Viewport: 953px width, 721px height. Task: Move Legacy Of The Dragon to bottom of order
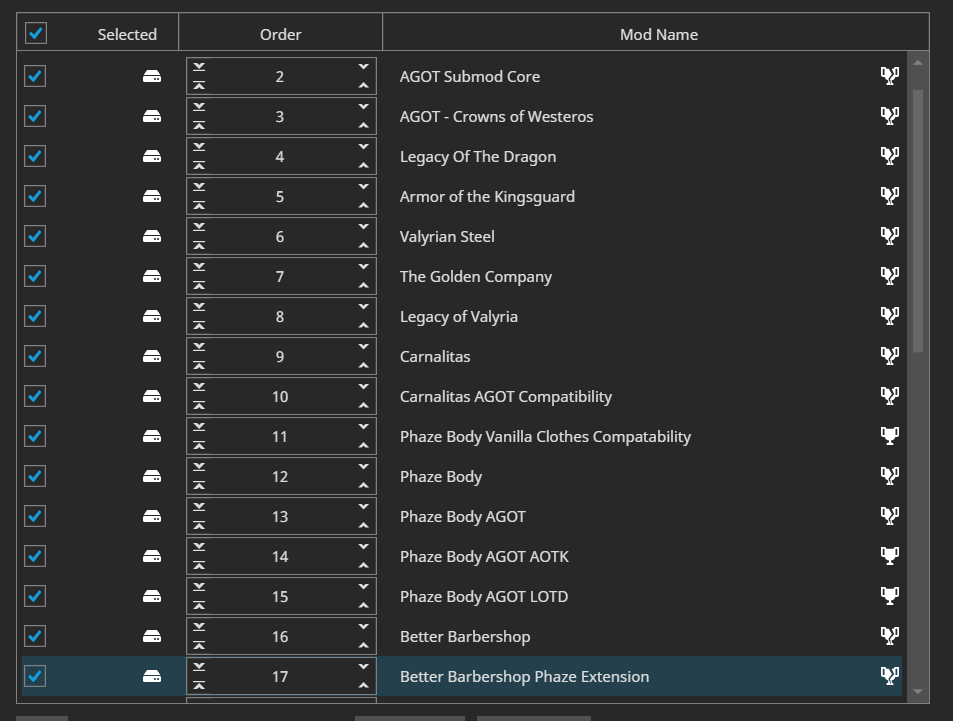pyautogui.click(x=199, y=147)
